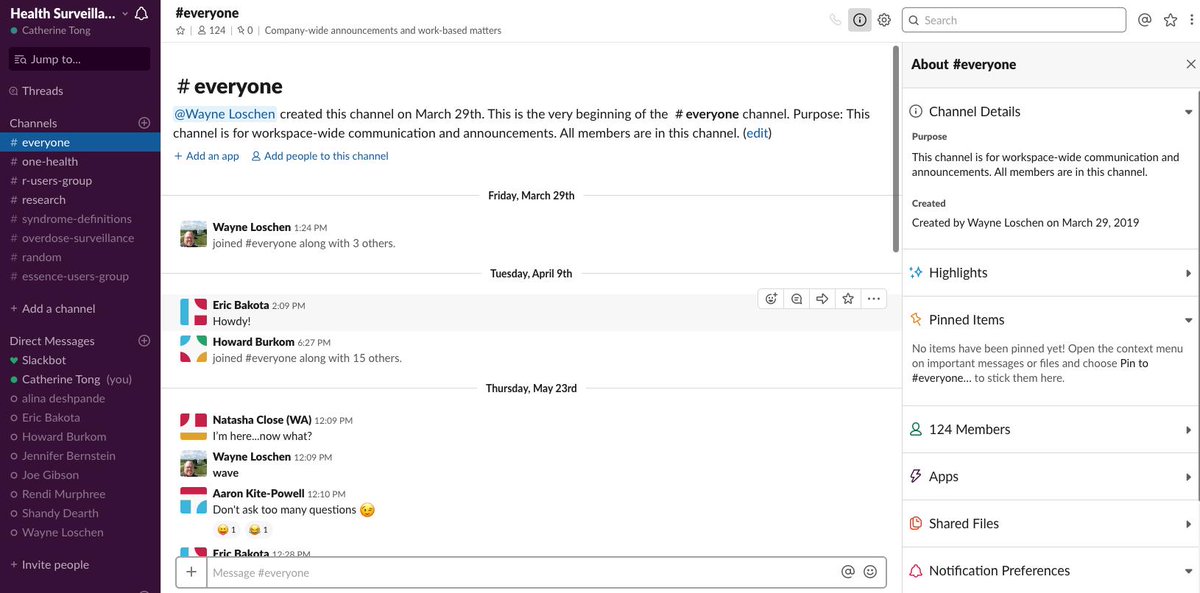Screen dimensions: 1200x593
Task: Share the Howdy message with arrow icon
Action: tap(822, 298)
